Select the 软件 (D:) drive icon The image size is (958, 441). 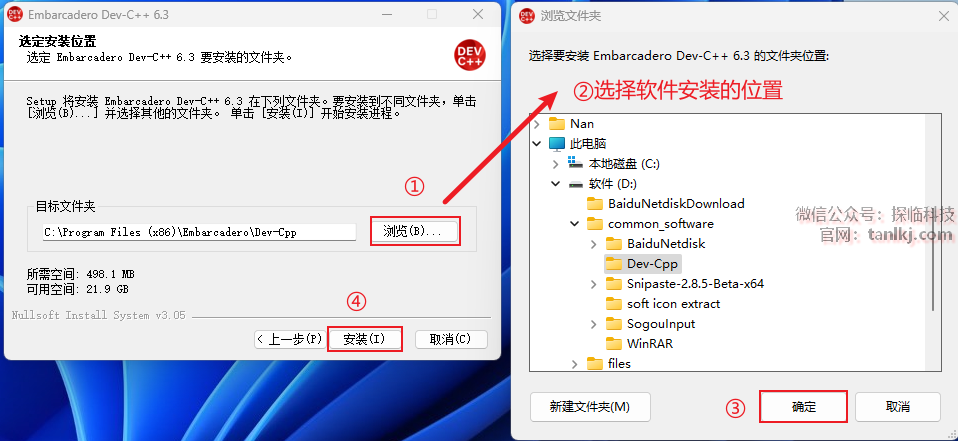tap(576, 184)
